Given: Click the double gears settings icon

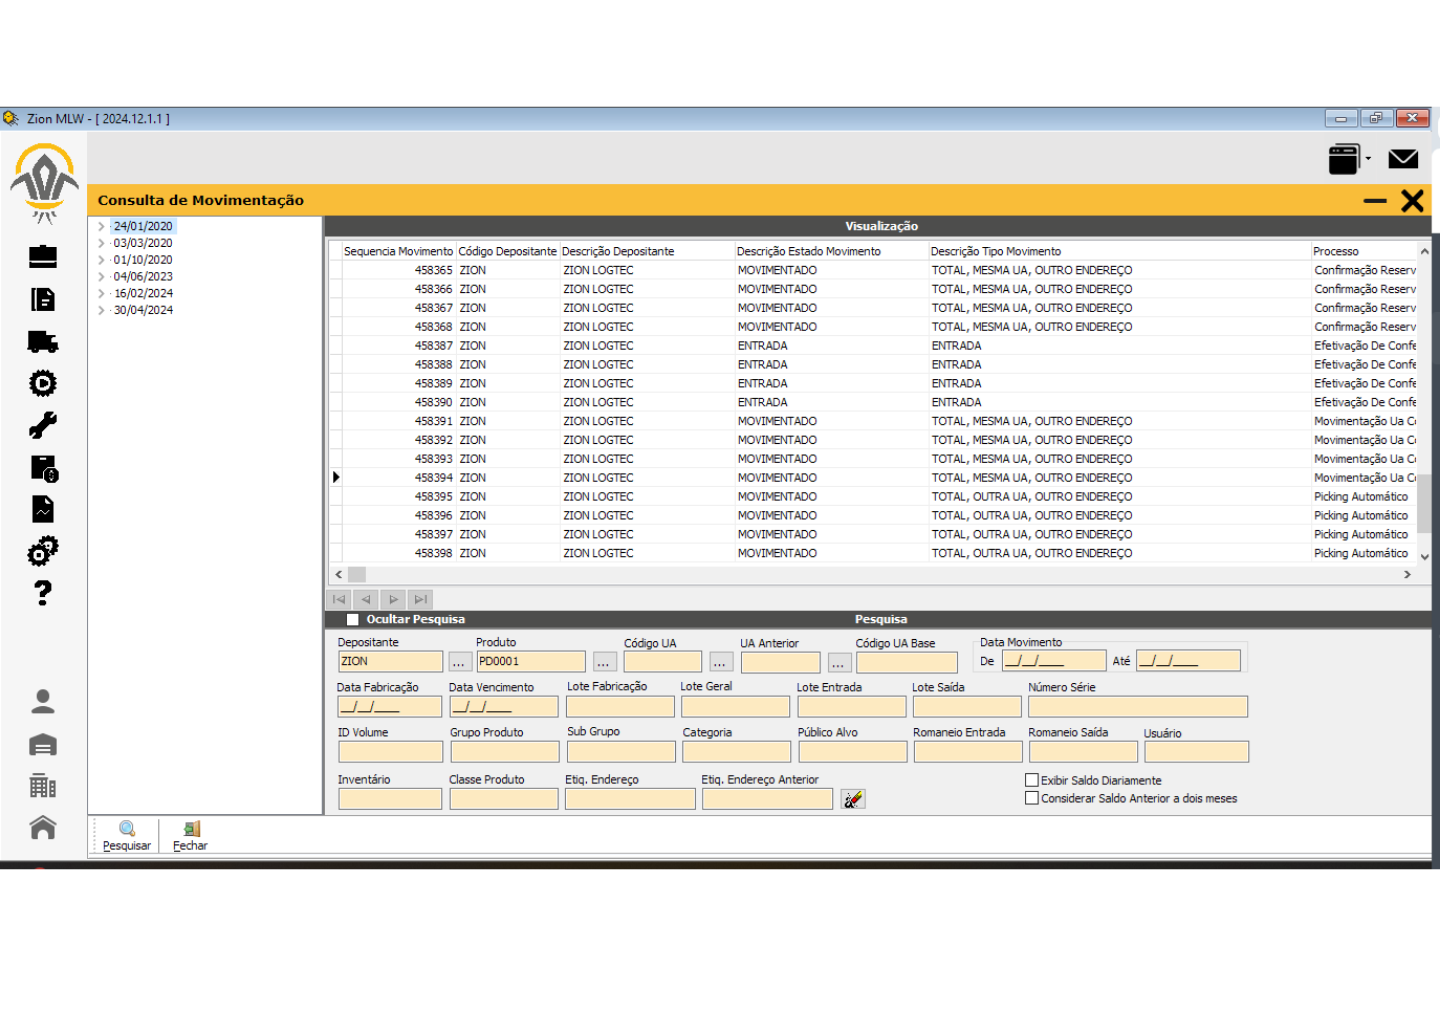Looking at the screenshot, I should pyautogui.click(x=42, y=551).
